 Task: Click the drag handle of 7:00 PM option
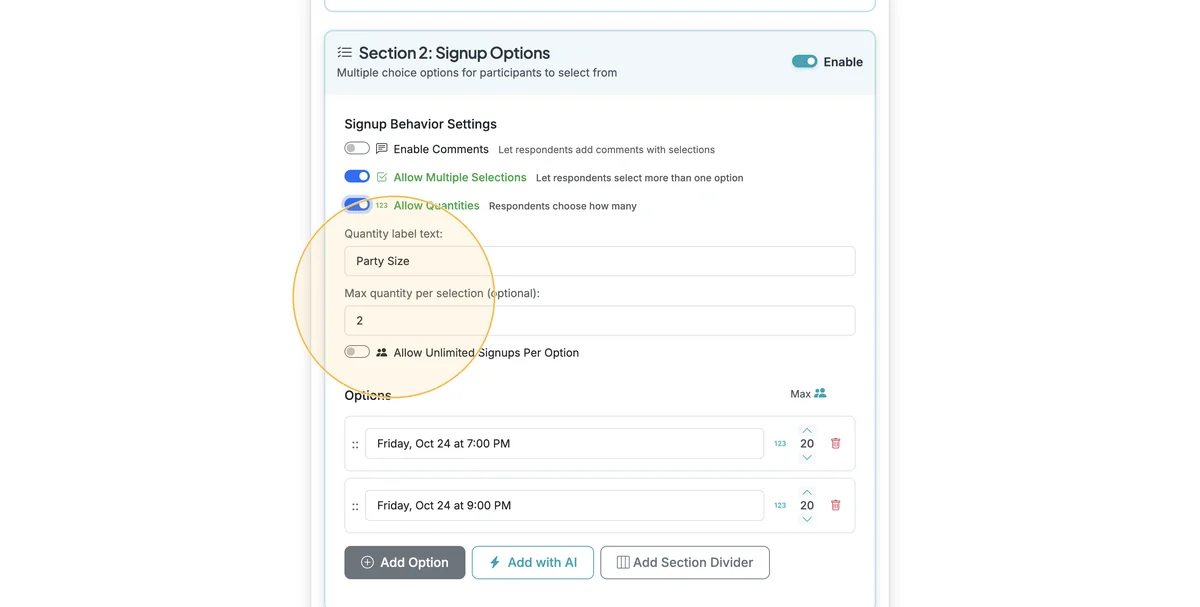355,444
